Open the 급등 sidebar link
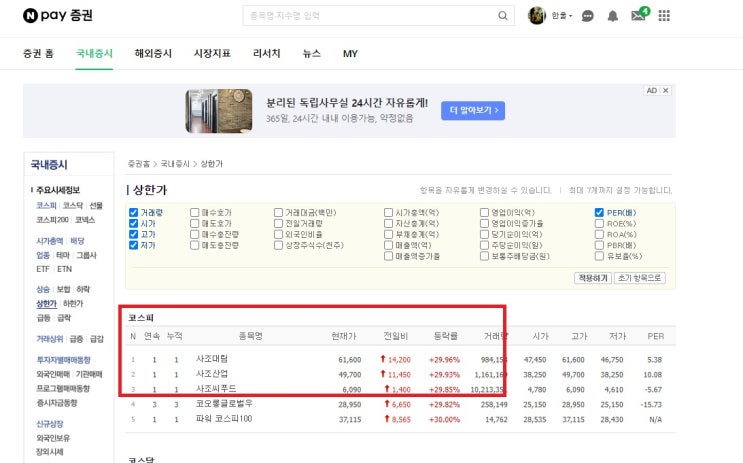The width and height of the screenshot is (743, 463). (x=44, y=318)
